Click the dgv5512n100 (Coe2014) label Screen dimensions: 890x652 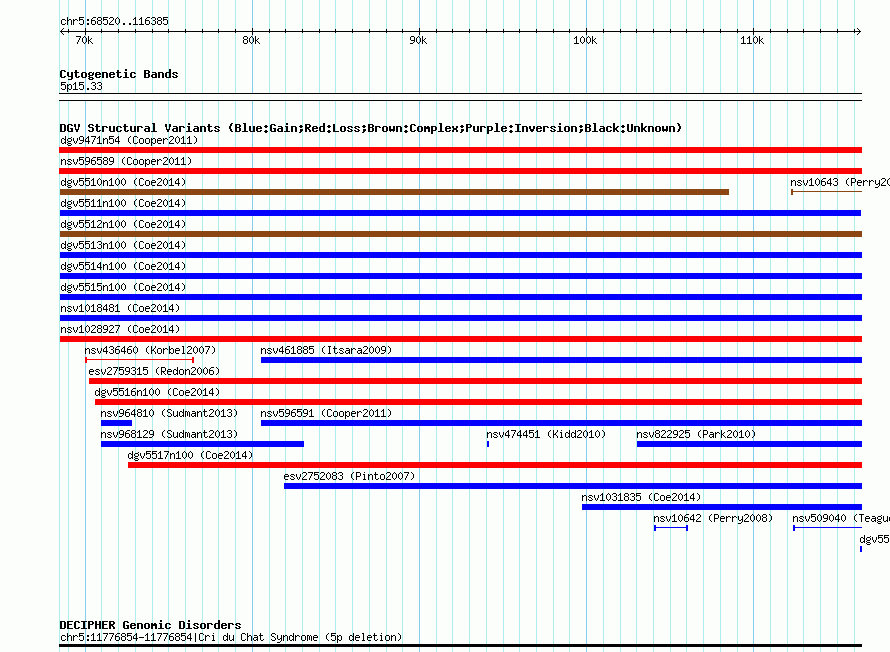click(x=123, y=225)
